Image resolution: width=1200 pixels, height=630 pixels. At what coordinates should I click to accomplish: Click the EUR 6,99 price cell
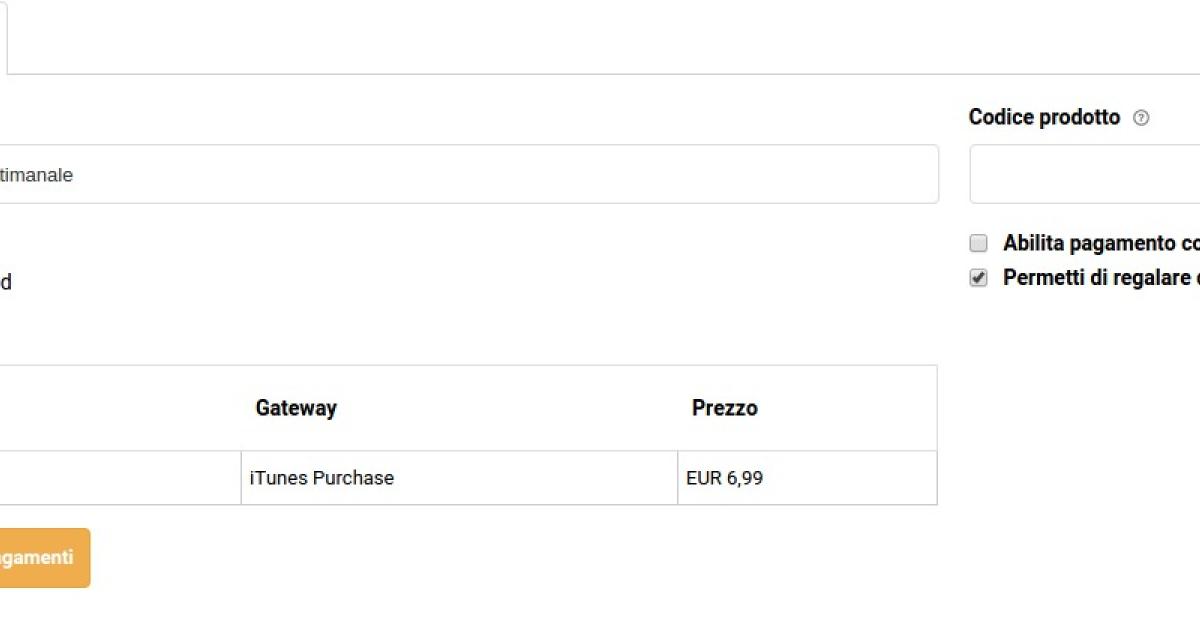click(x=724, y=478)
